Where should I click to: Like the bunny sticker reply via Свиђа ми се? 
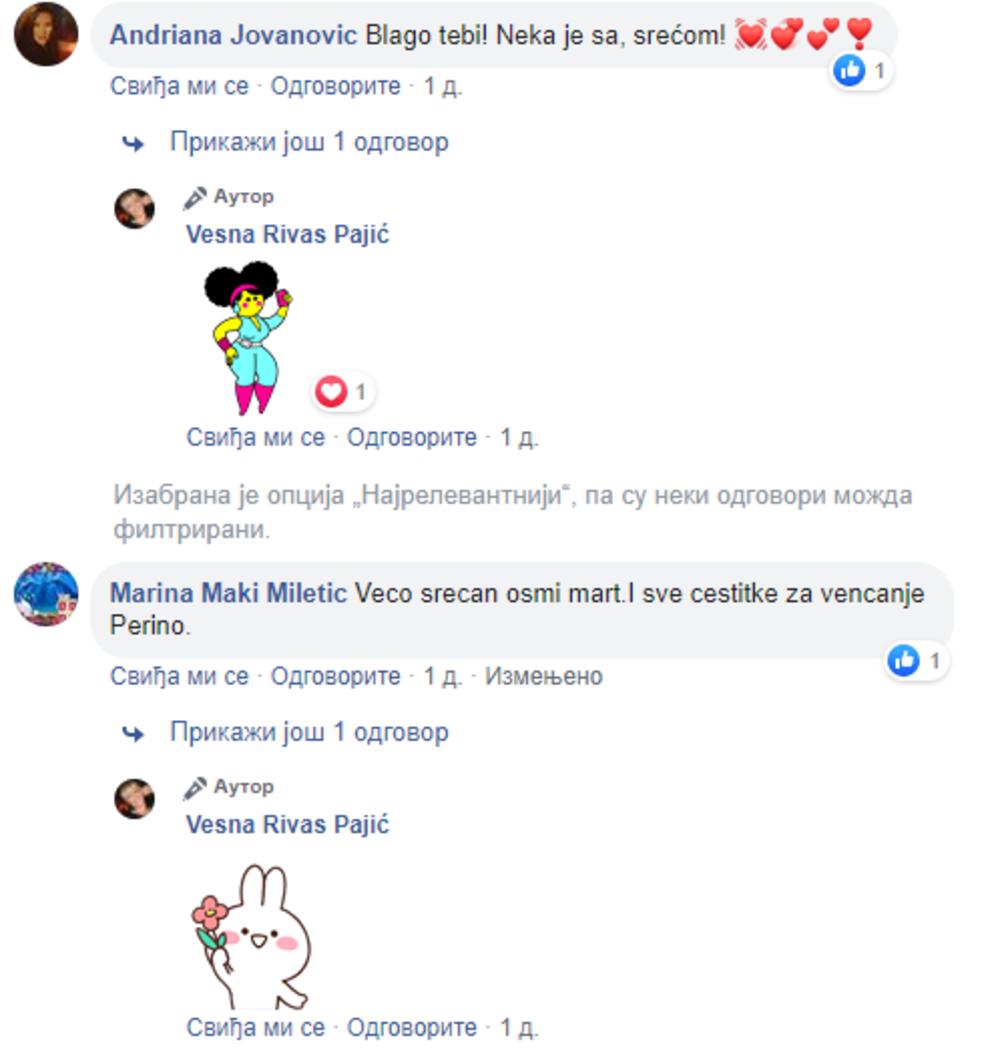pyautogui.click(x=256, y=1027)
